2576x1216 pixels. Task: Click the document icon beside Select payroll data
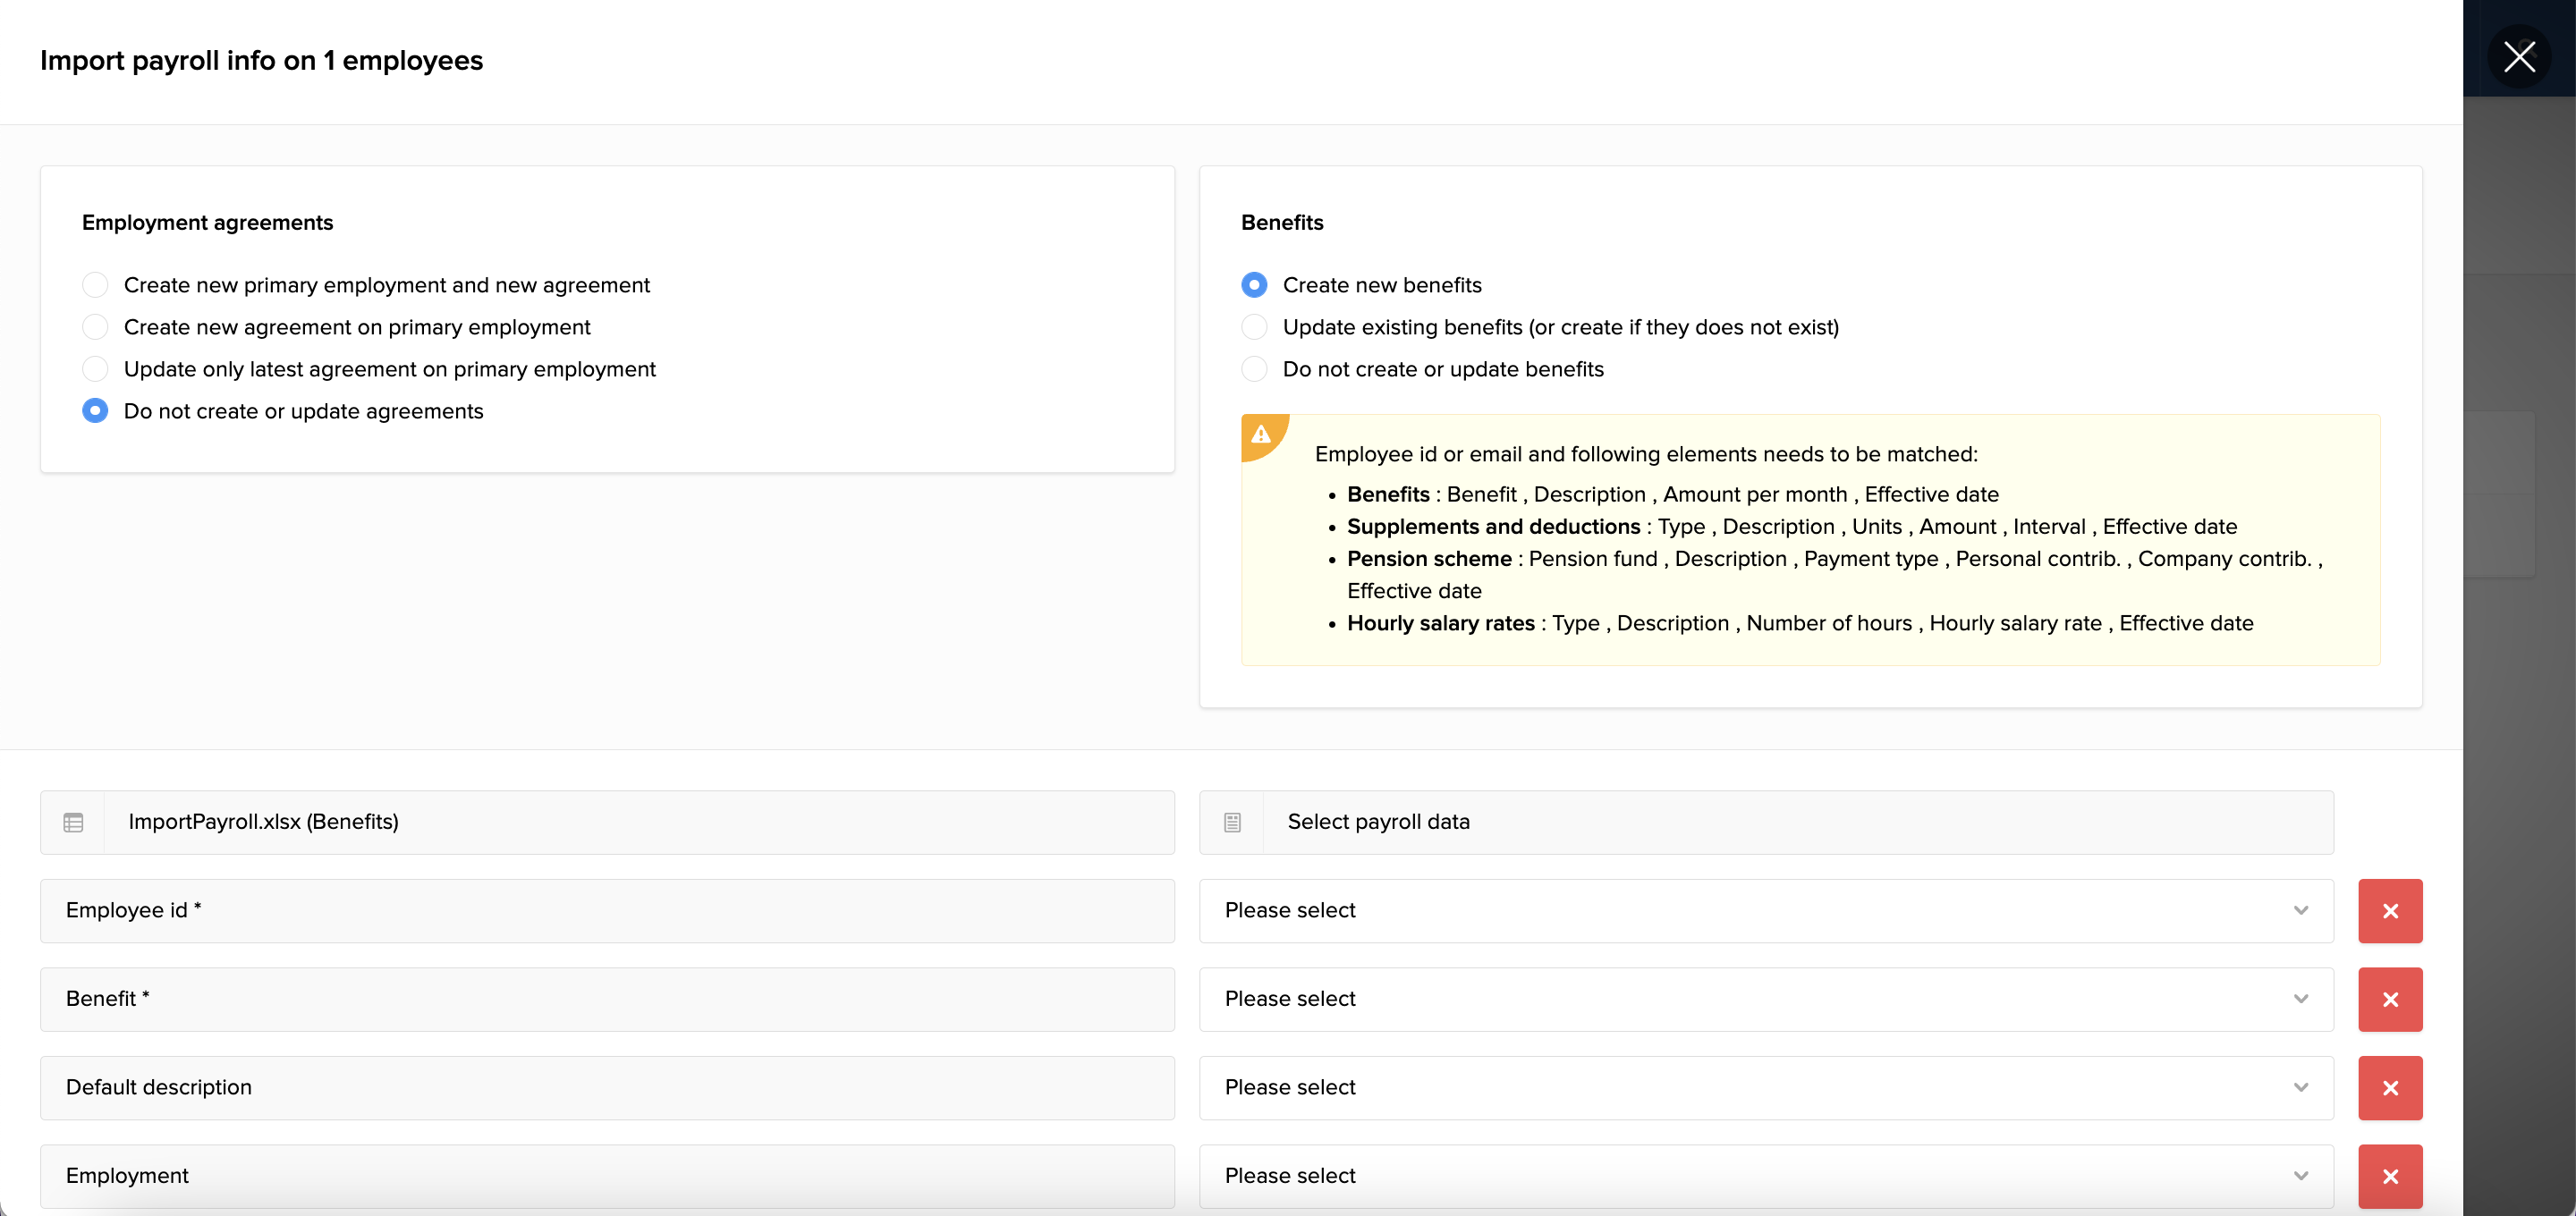tap(1232, 822)
